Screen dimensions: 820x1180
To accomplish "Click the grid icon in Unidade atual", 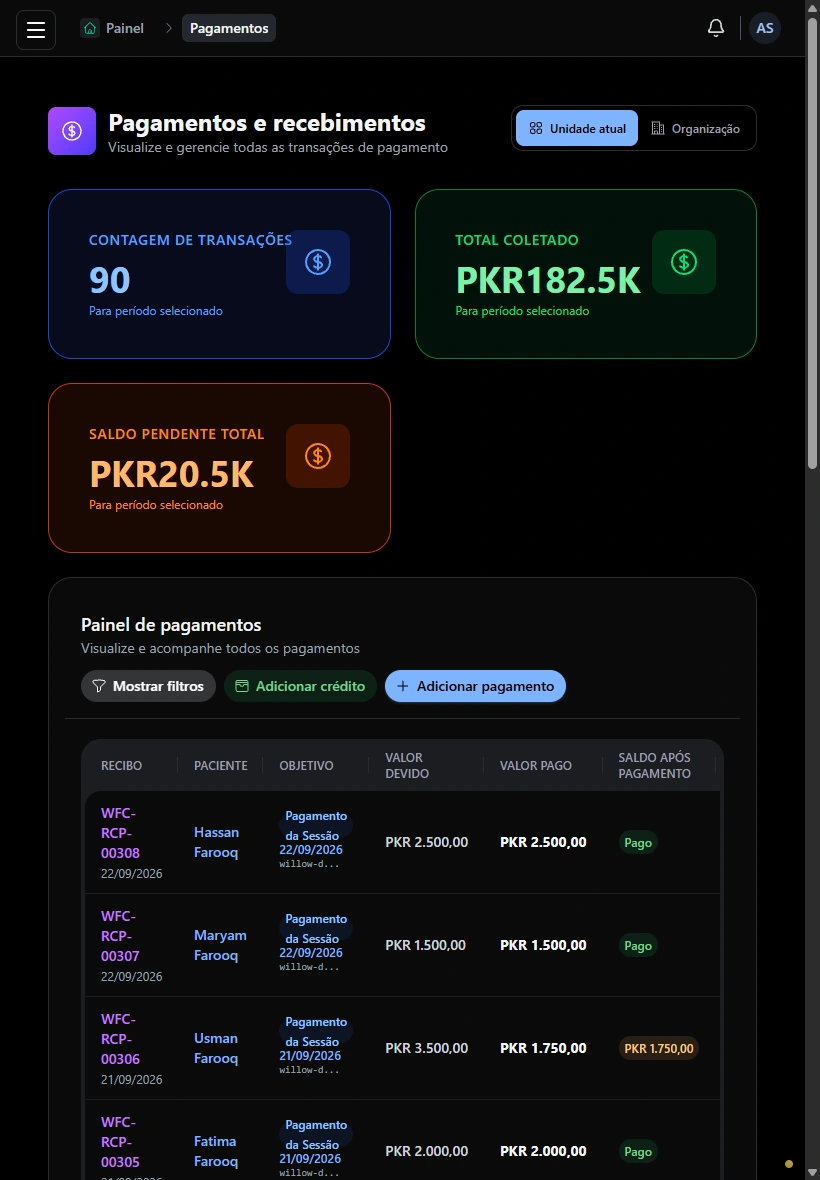I will [536, 129].
